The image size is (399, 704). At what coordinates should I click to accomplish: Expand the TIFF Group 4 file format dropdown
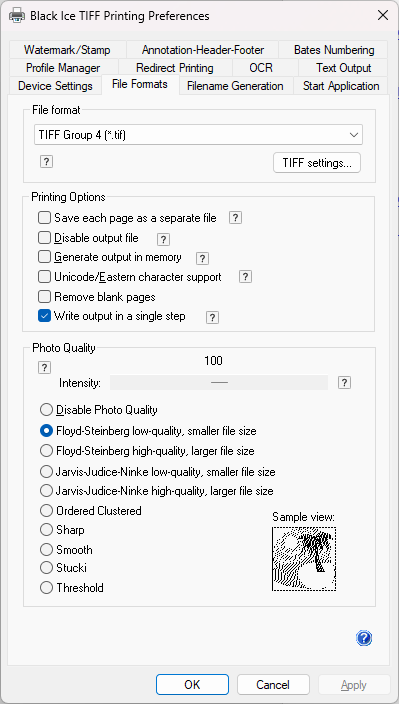tap(198, 135)
